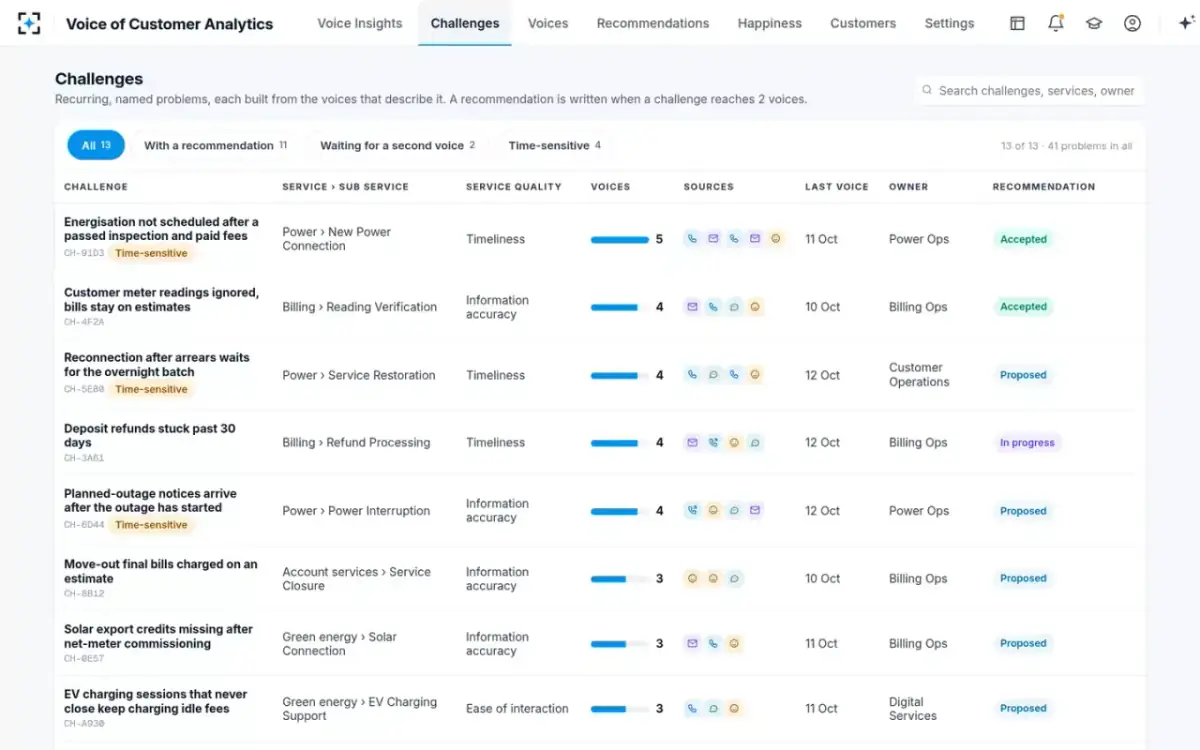Click the magnifier icon in search box
The width and height of the screenshot is (1200, 750).
coord(927,90)
